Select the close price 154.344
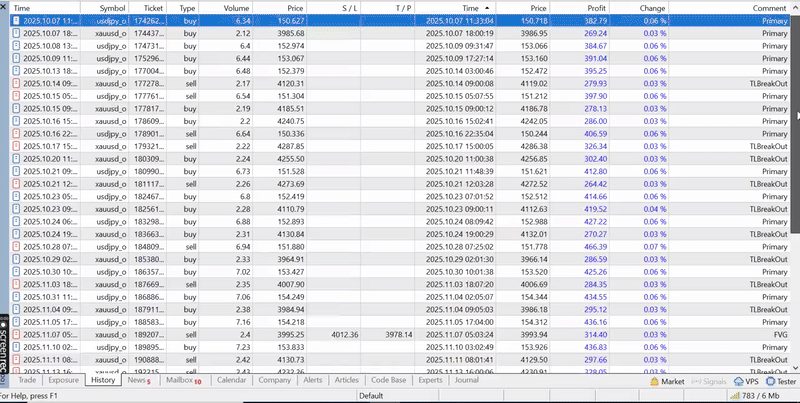The height and width of the screenshot is (403, 800). tap(534, 297)
